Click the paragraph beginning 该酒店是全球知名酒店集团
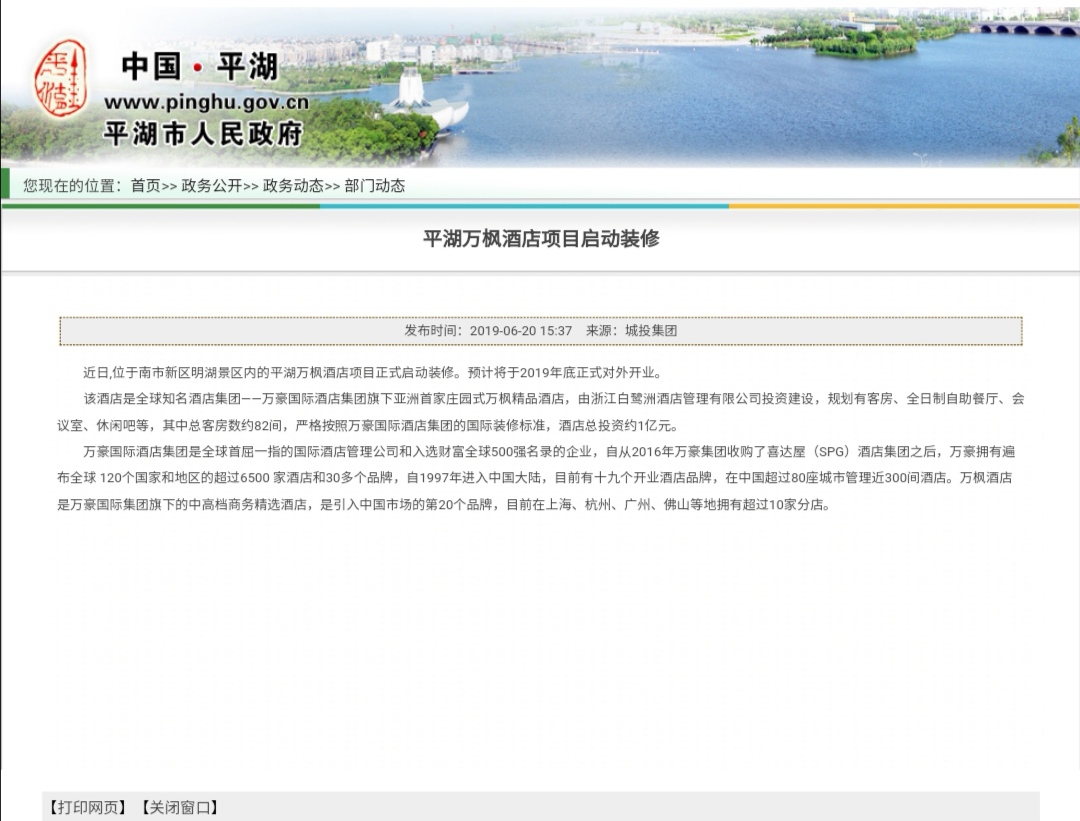The height and width of the screenshot is (821, 1080). [541, 412]
